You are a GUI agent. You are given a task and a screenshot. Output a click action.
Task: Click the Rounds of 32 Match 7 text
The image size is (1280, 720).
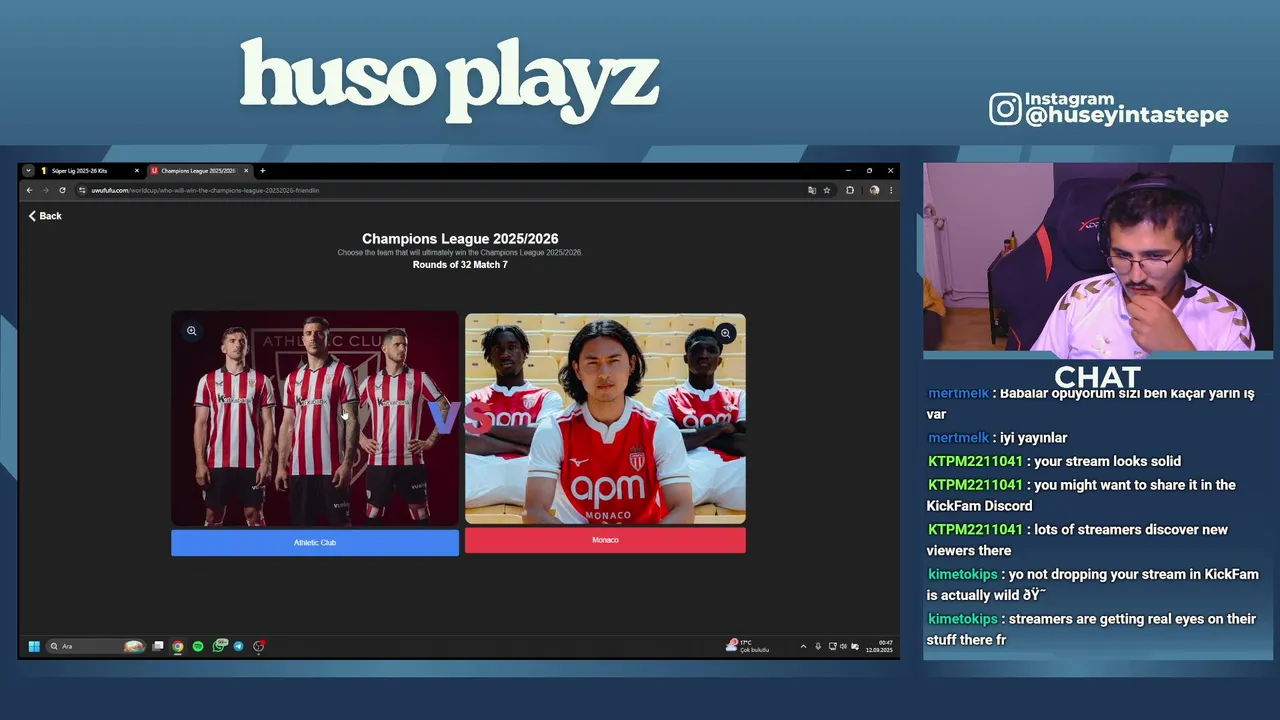point(460,265)
